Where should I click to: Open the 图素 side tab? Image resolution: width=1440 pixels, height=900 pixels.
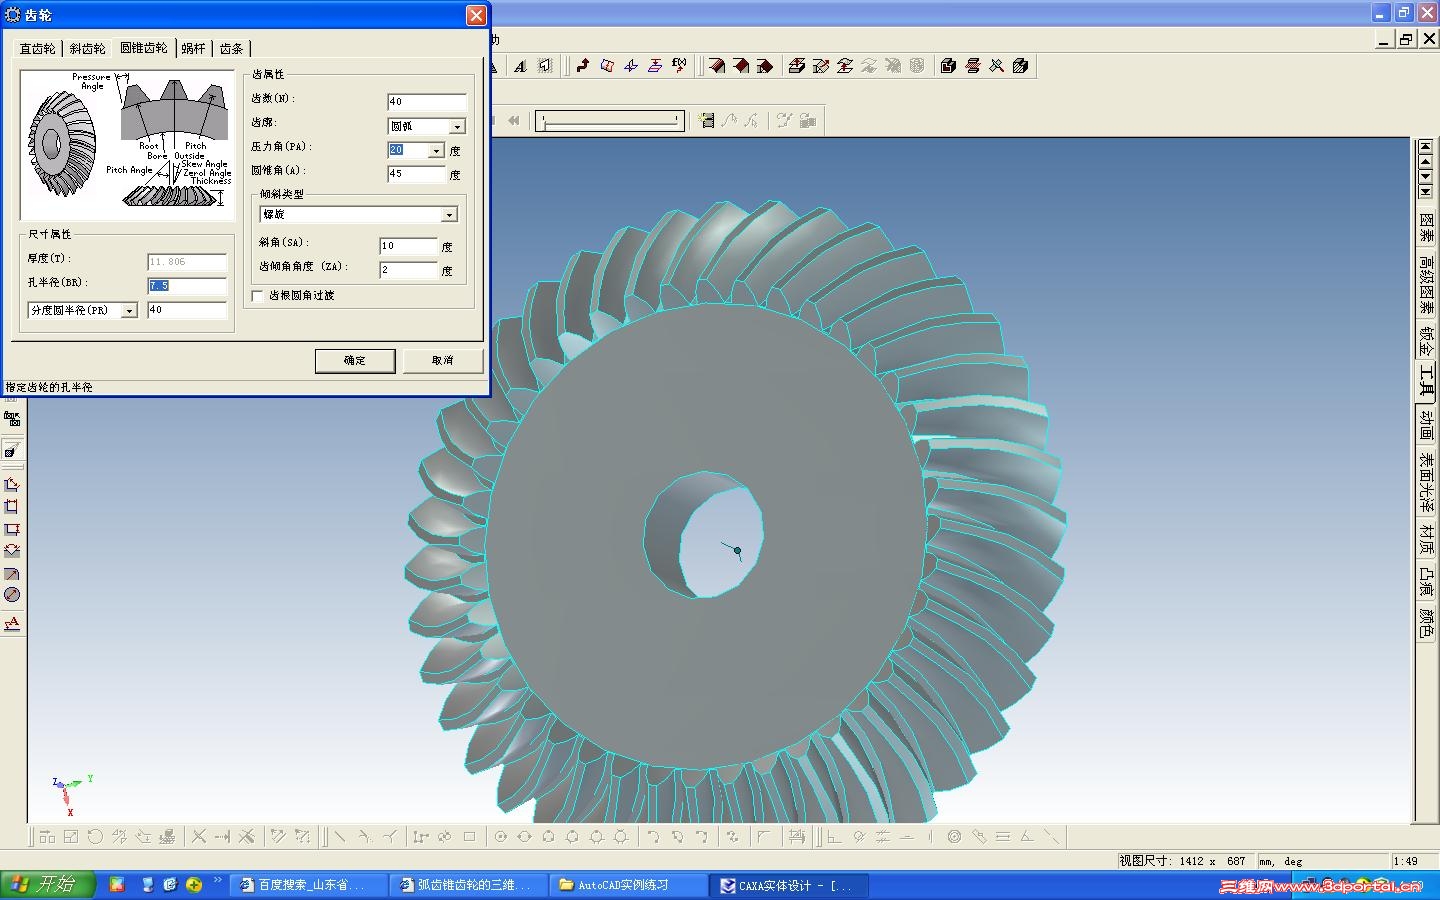click(x=1426, y=227)
